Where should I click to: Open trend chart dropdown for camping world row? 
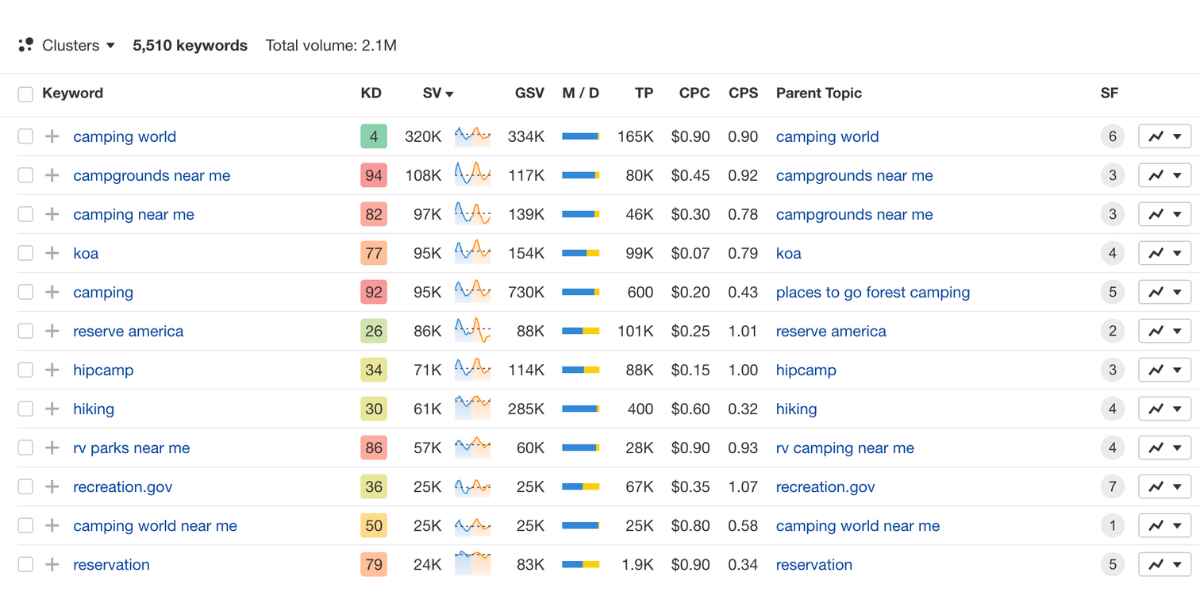[1165, 137]
